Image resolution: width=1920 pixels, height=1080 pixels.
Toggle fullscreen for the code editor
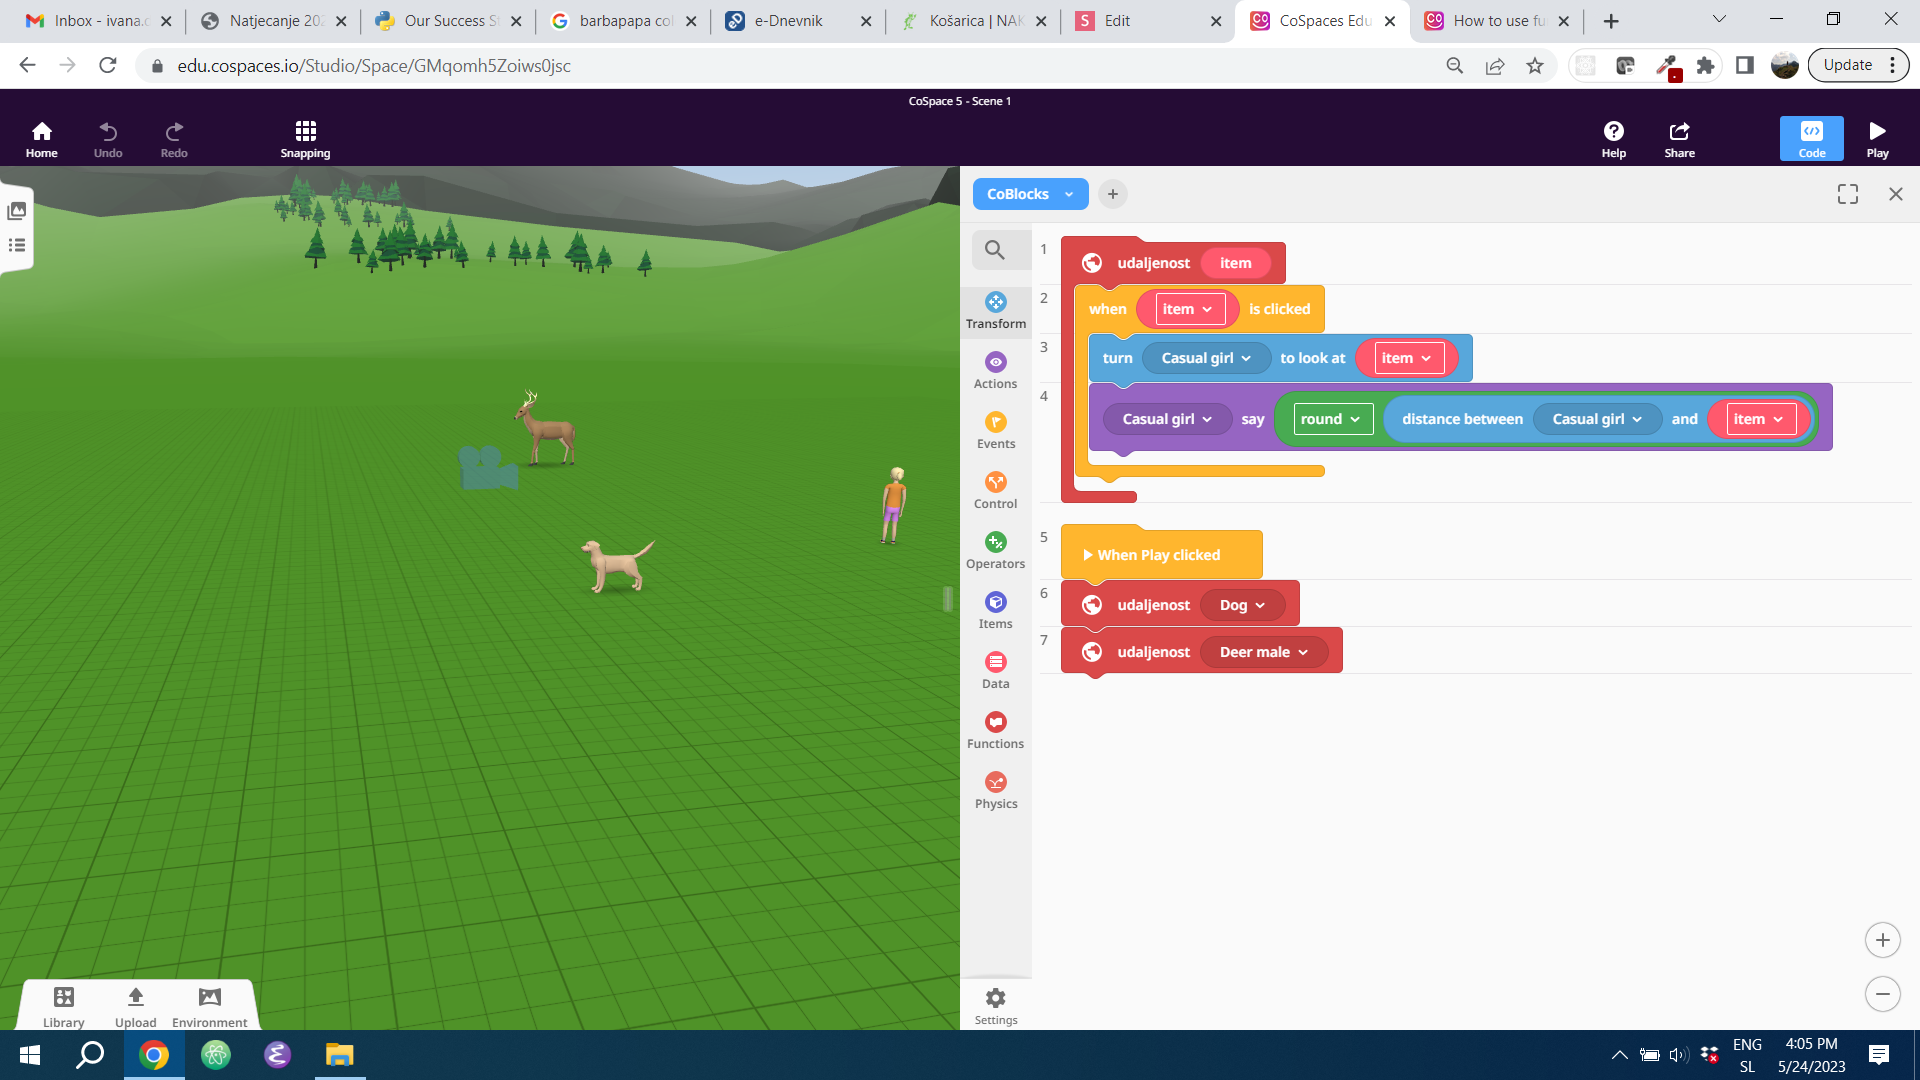1847,194
